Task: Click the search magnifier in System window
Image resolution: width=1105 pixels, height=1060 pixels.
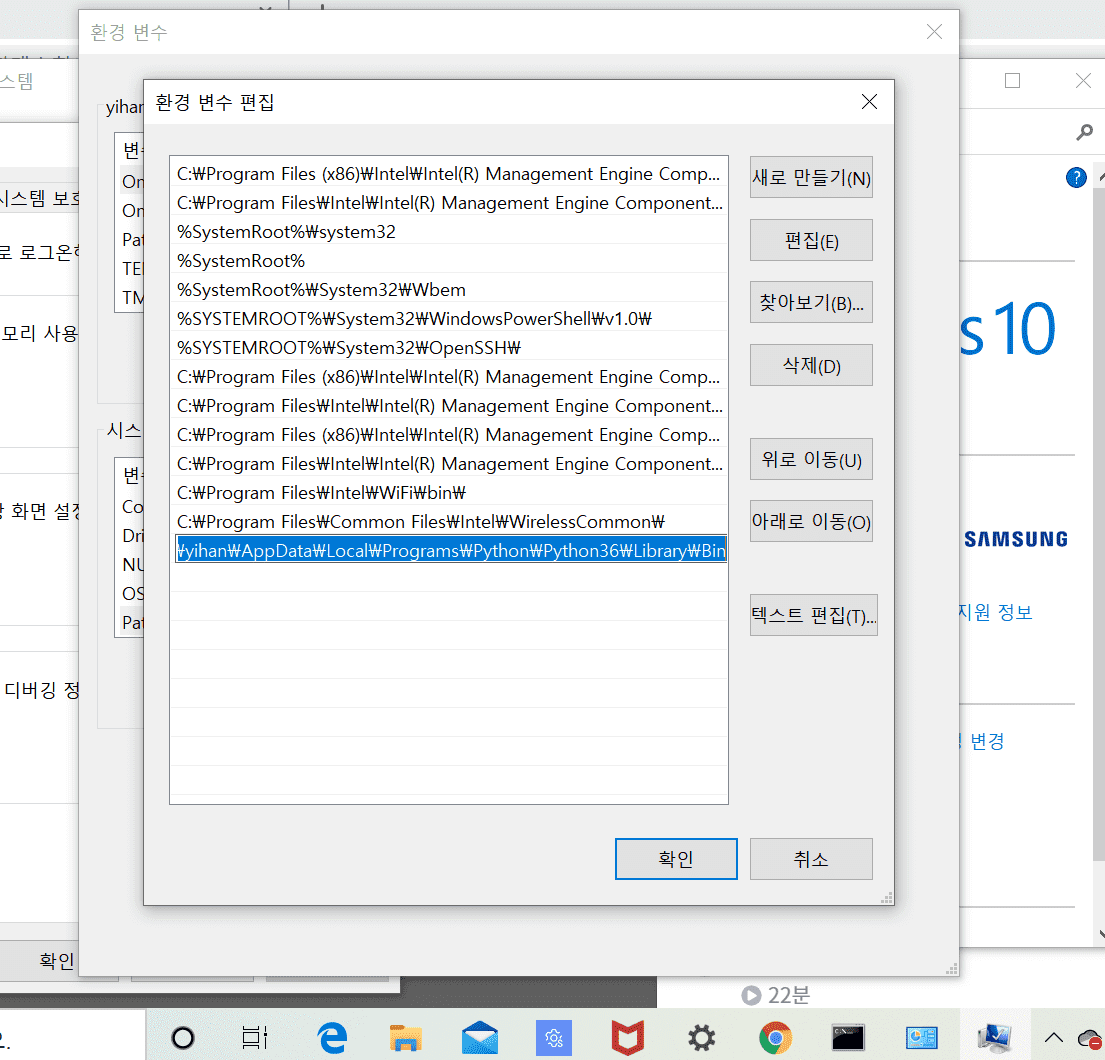Action: pos(1085,132)
